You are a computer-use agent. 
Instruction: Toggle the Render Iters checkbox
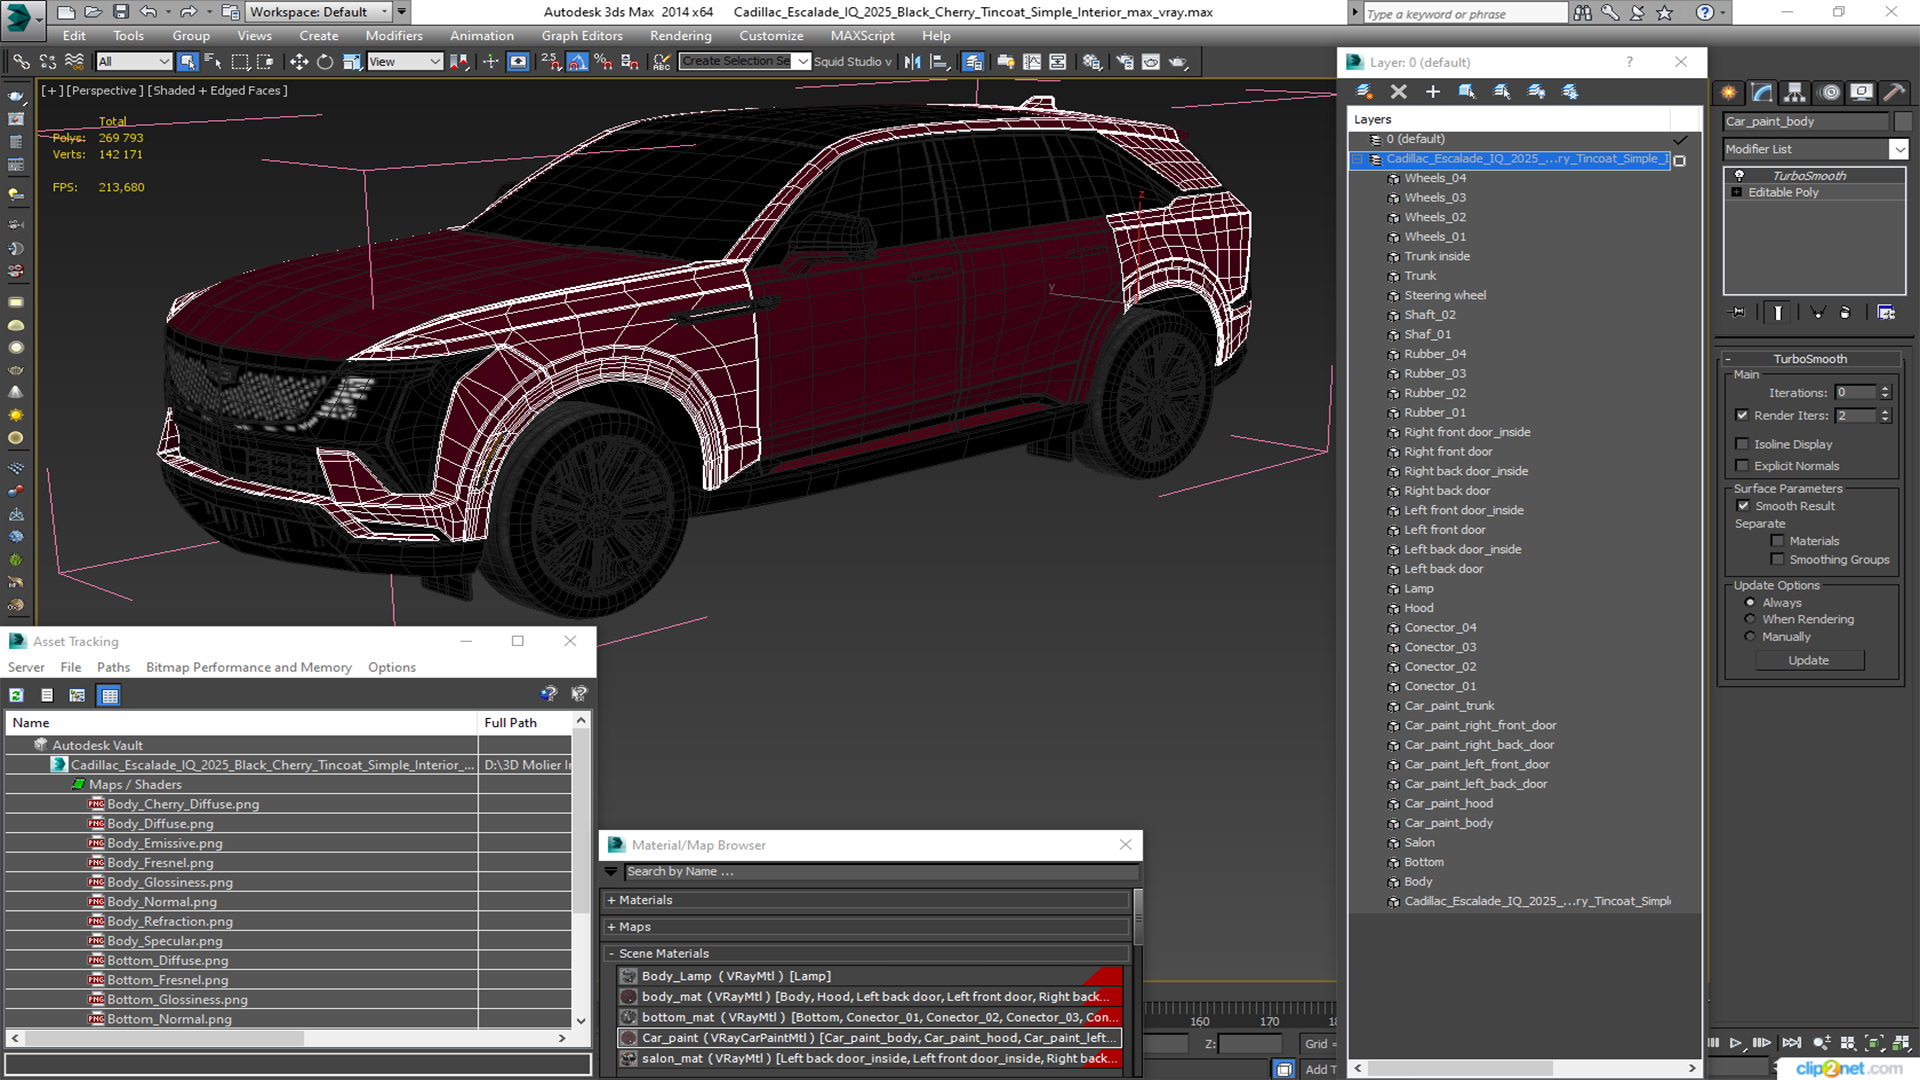[x=1742, y=415]
